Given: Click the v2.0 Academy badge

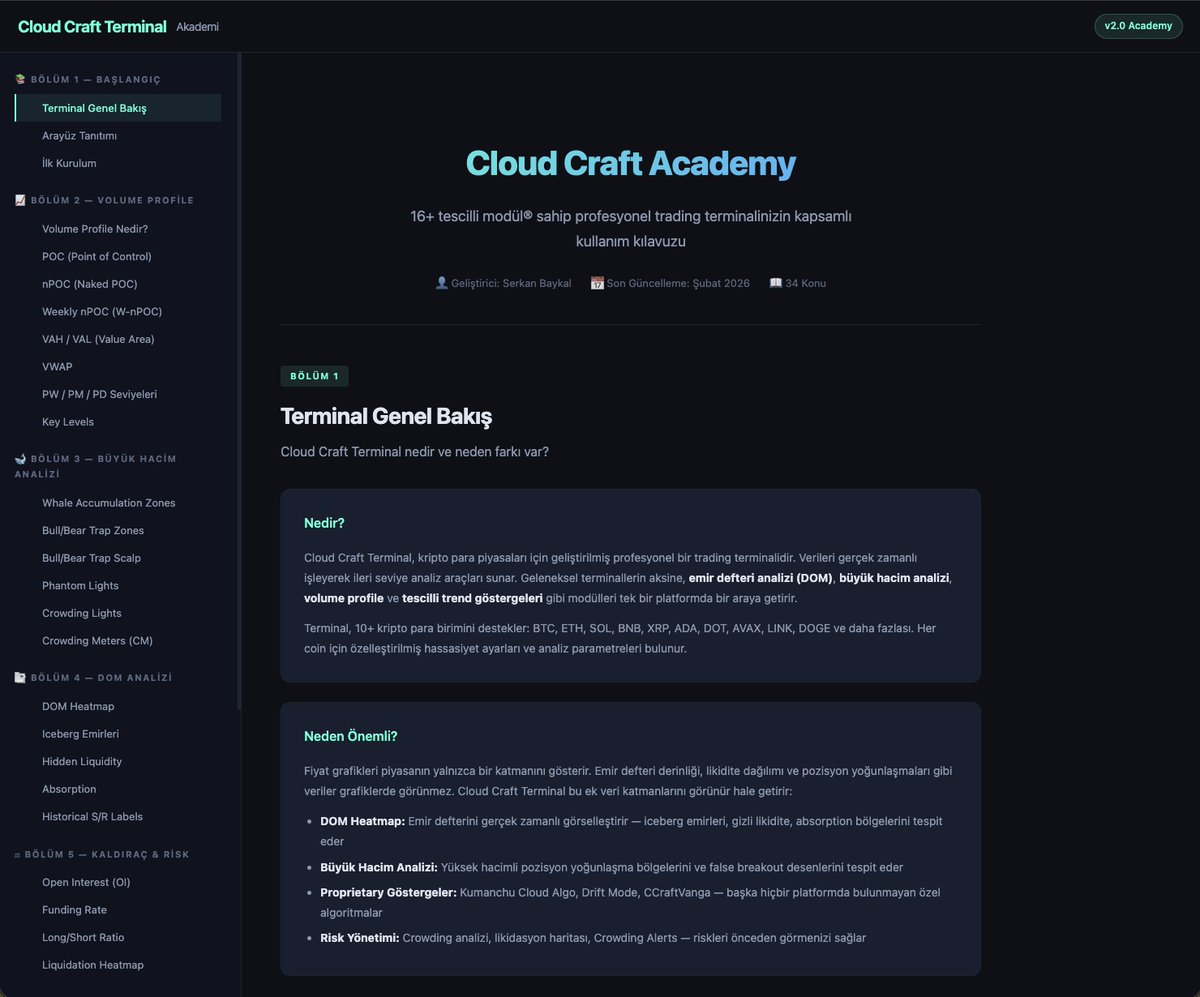Looking at the screenshot, I should pos(1138,26).
